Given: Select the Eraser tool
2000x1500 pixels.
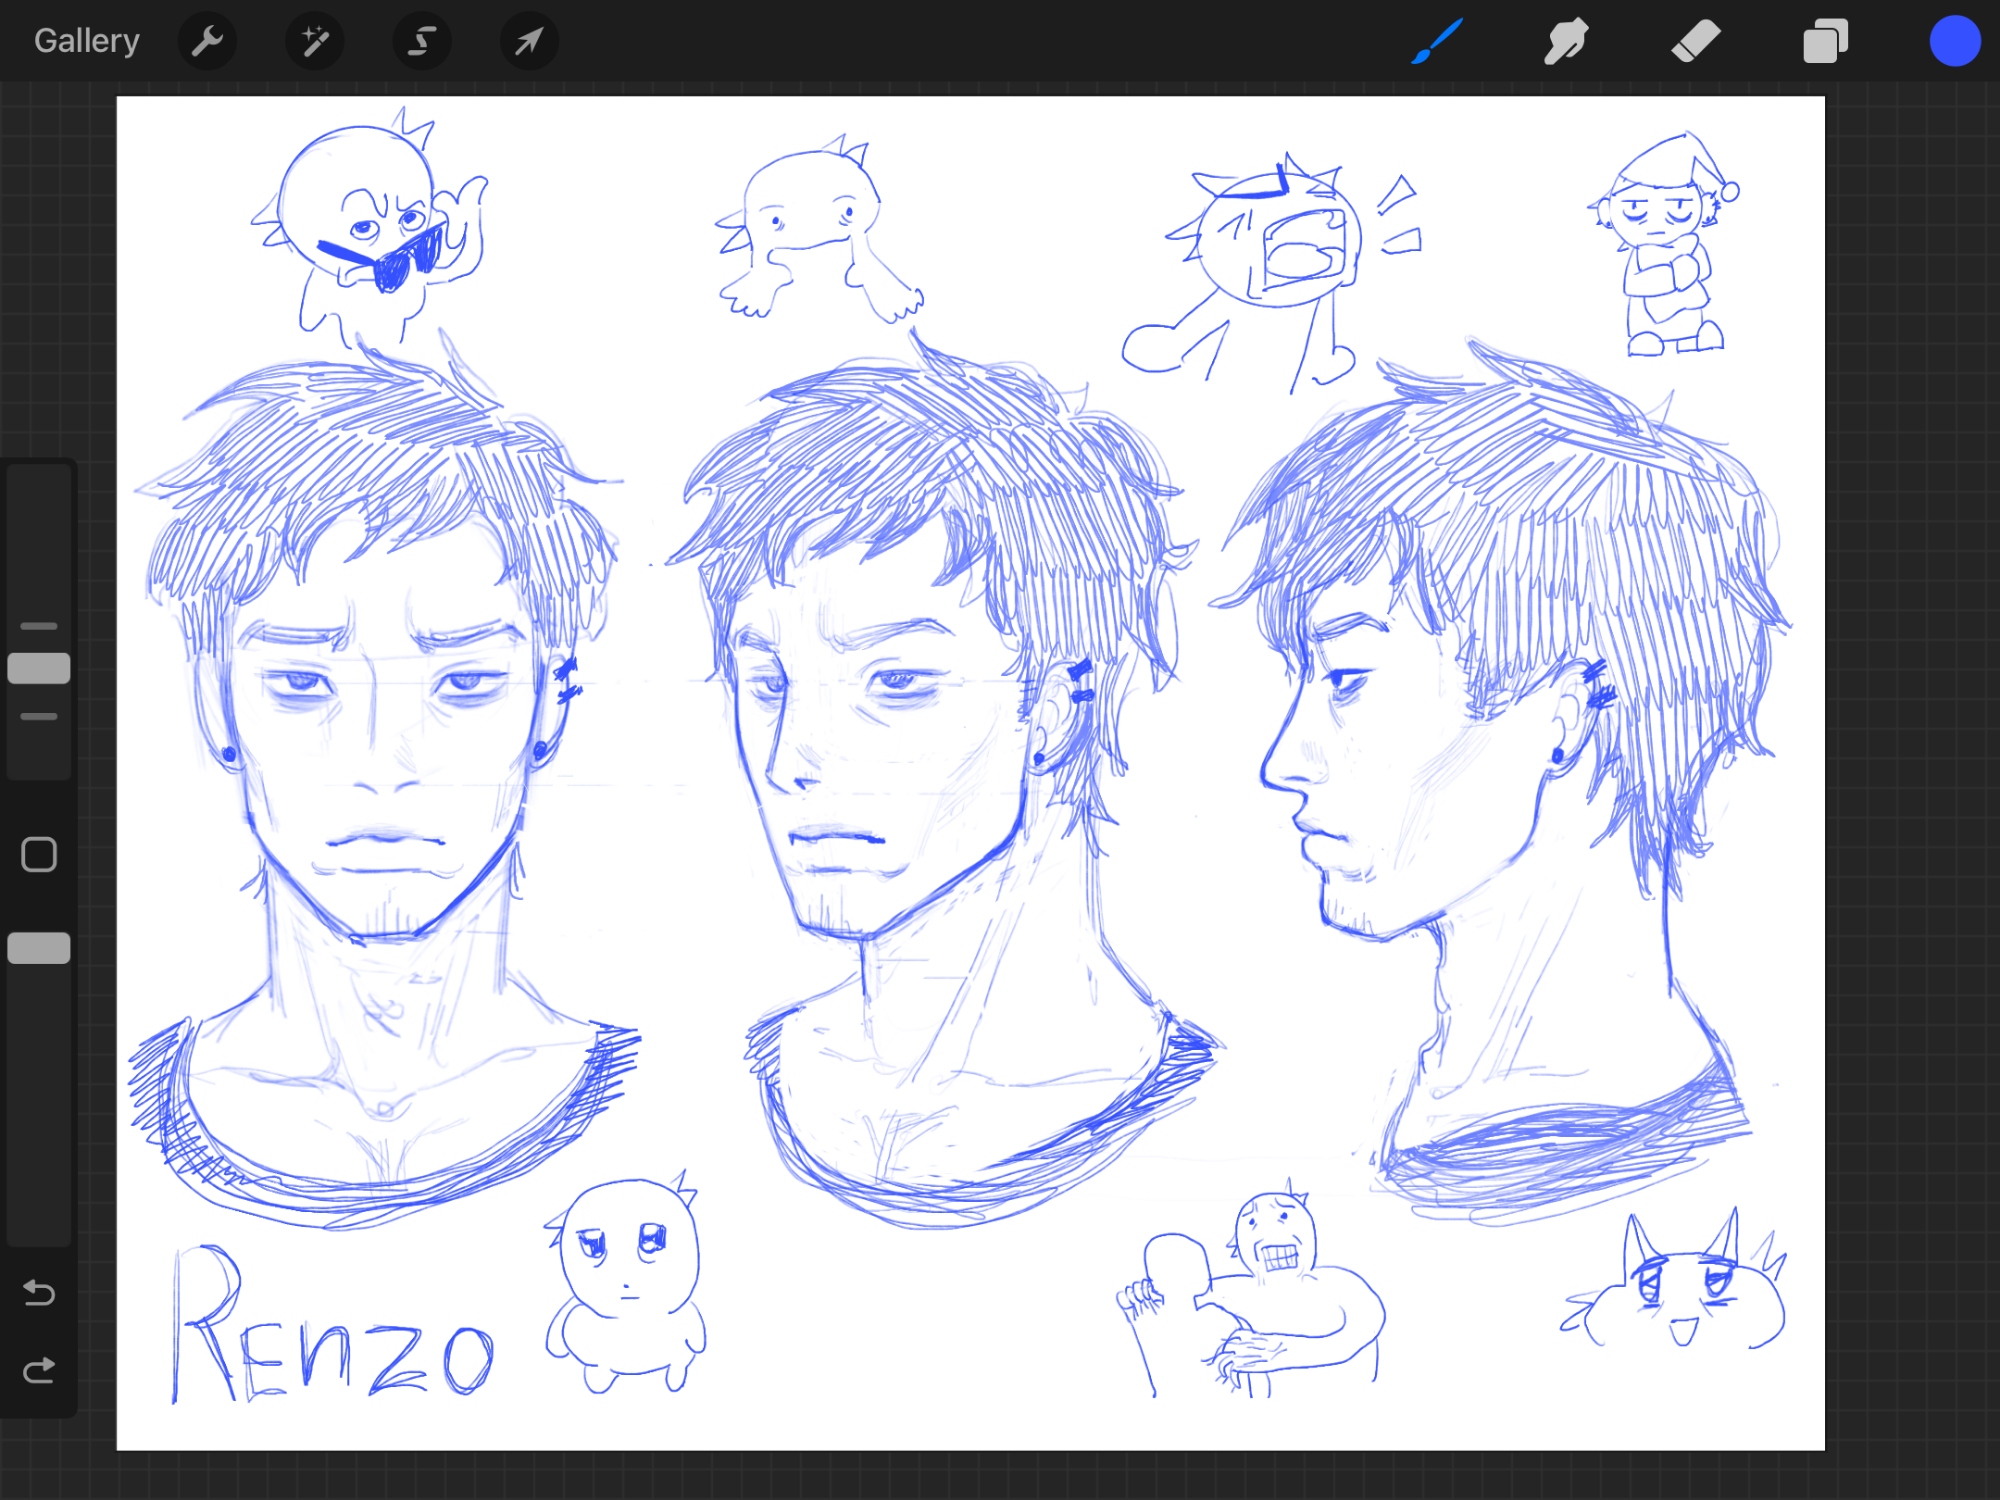Looking at the screenshot, I should (x=1695, y=41).
